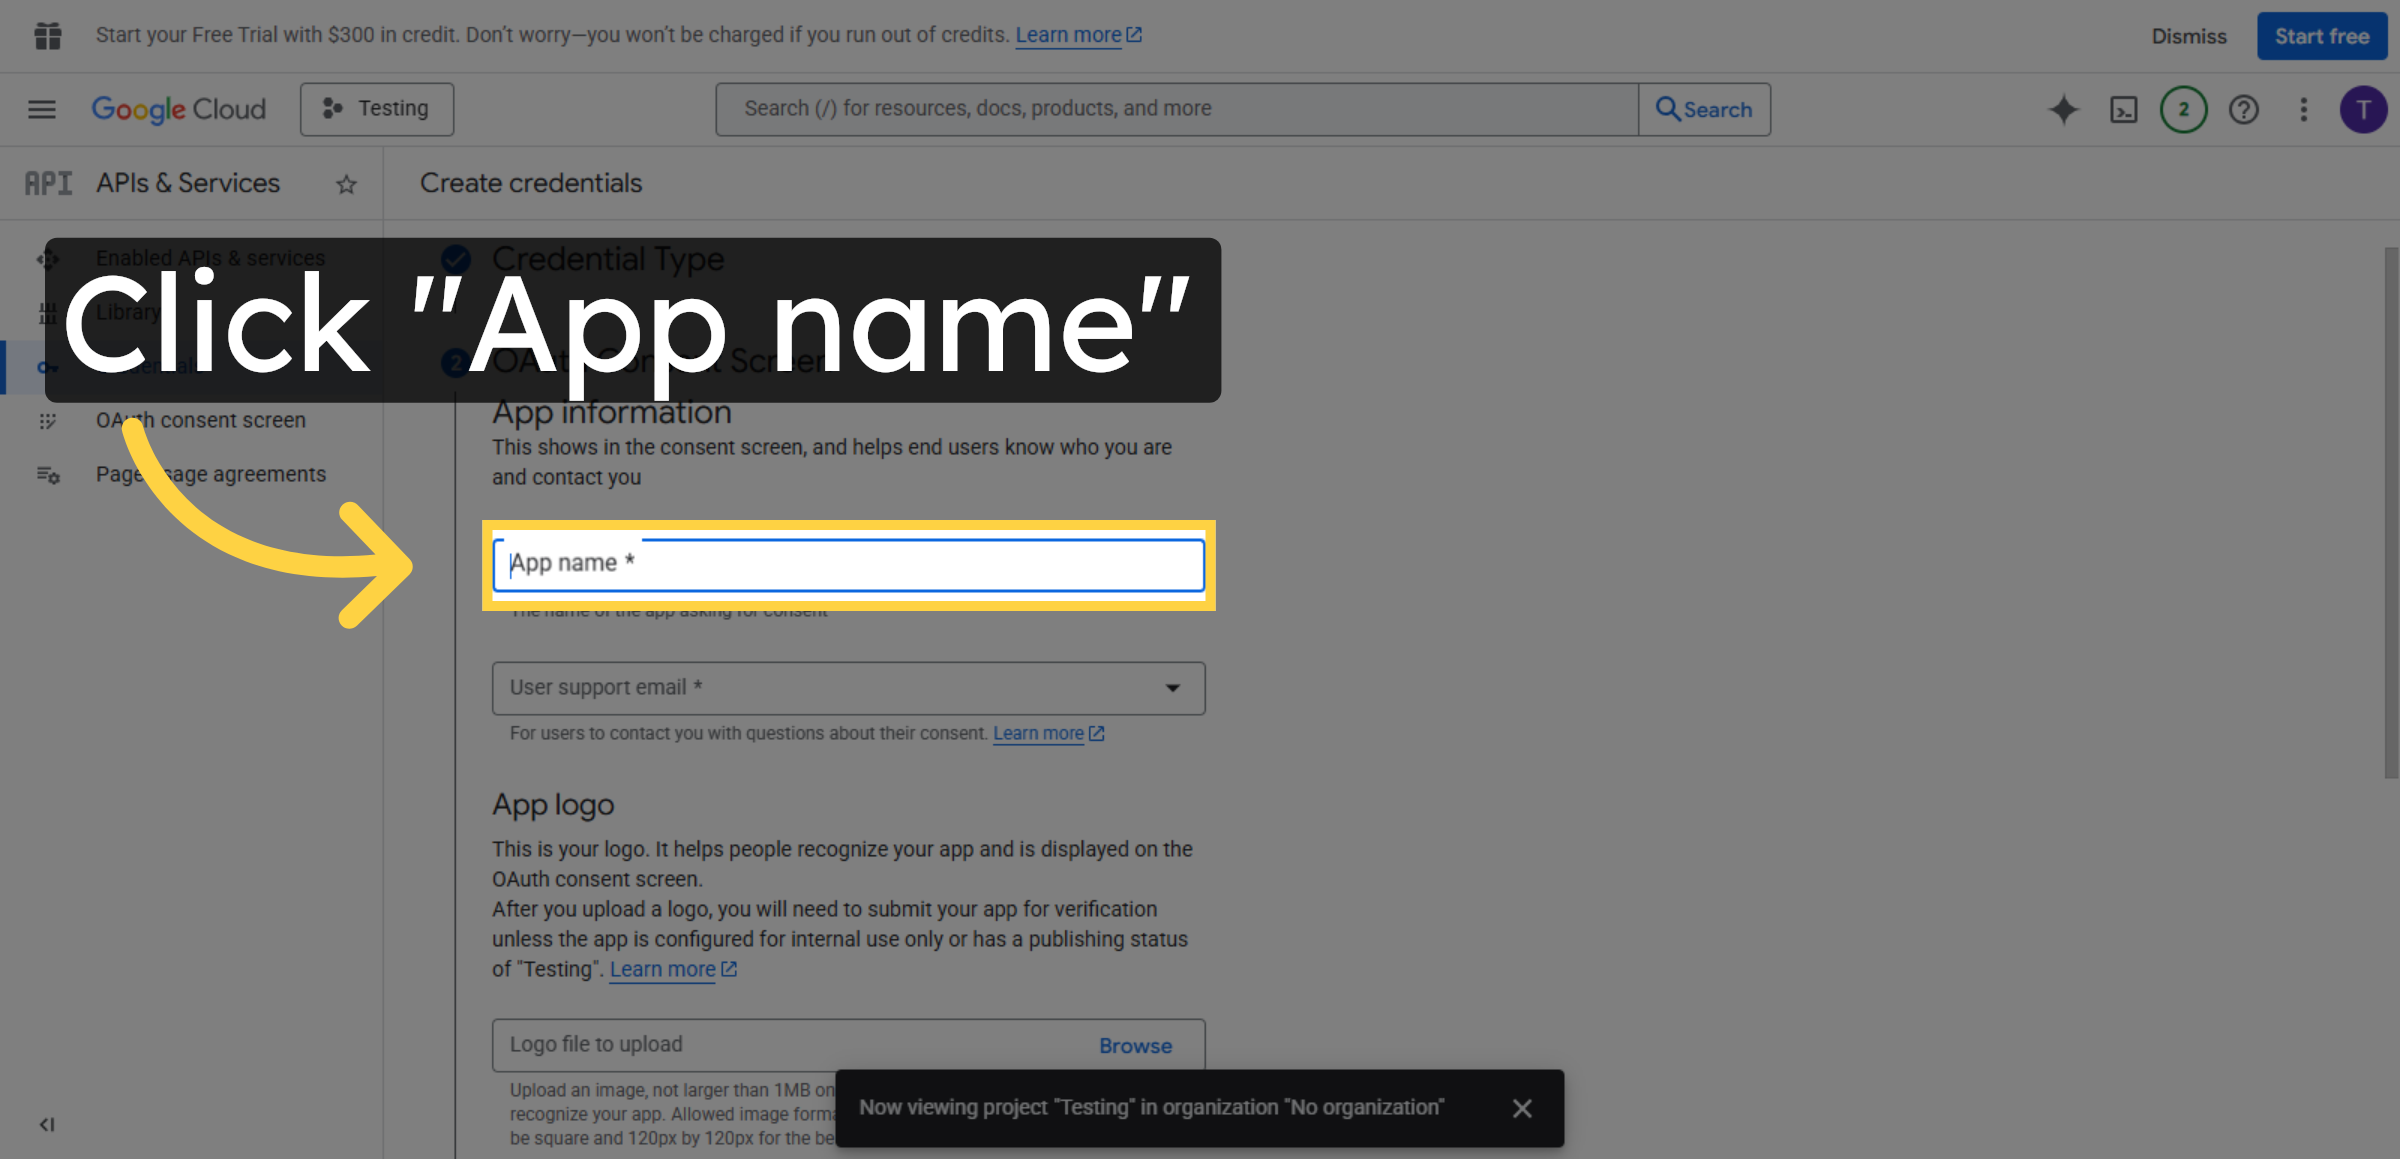
Task: Open the three-dot overflow menu icon
Action: (2304, 109)
